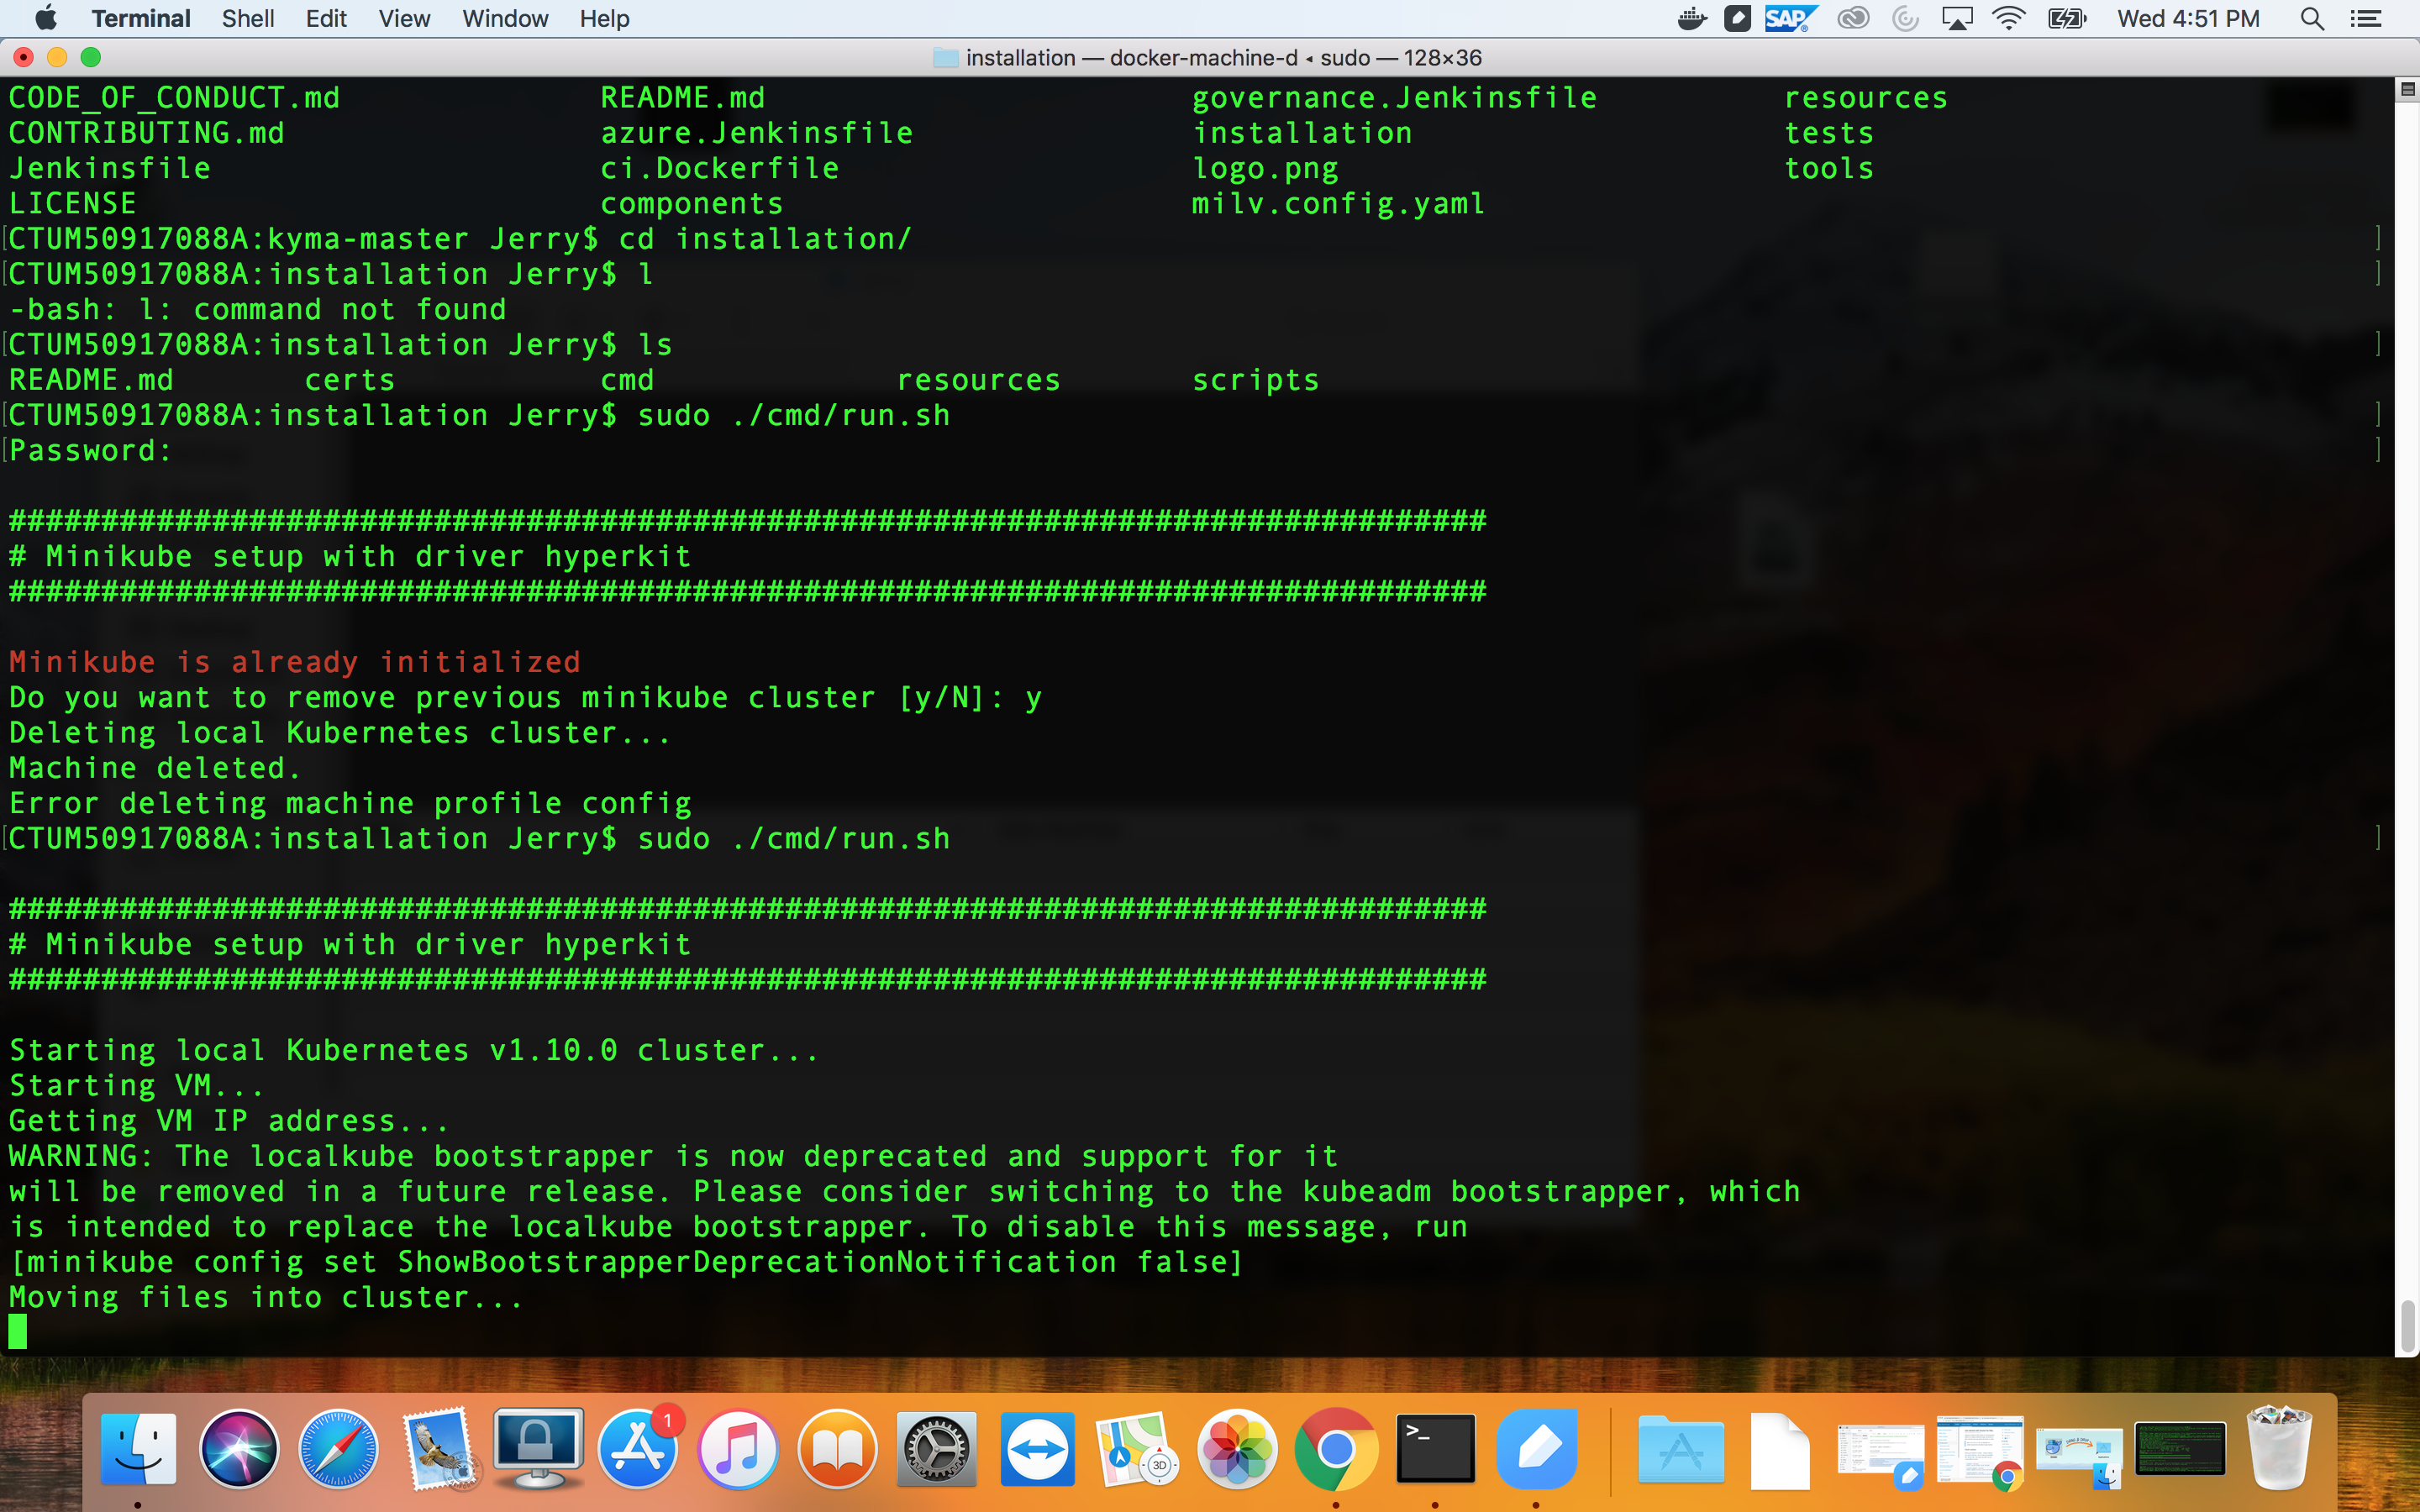This screenshot has height=1512, width=2420.
Task: Open the Wi-Fi status menu
Action: coord(2008,18)
